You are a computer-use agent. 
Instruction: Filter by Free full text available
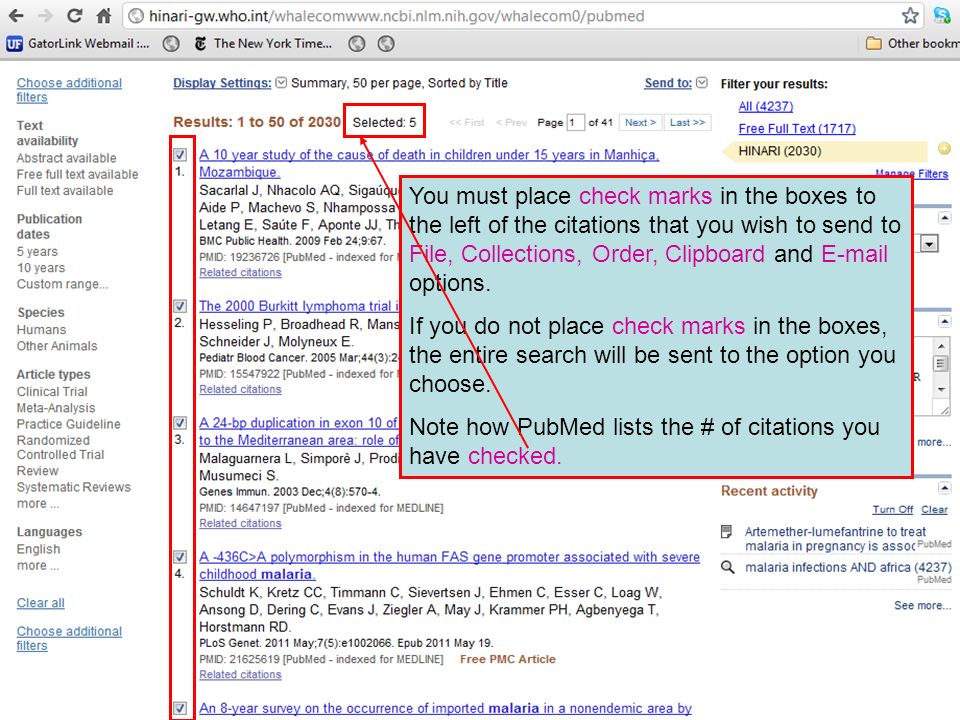click(77, 174)
